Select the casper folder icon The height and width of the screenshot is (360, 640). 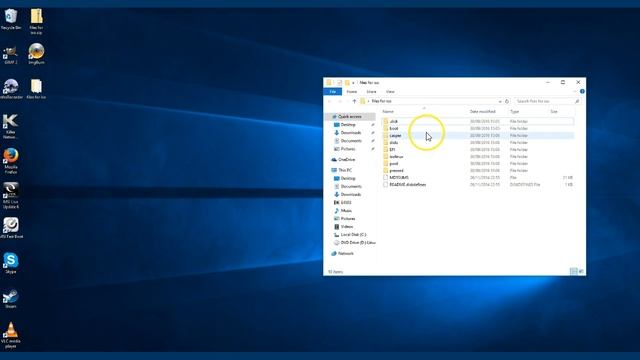tap(386, 136)
